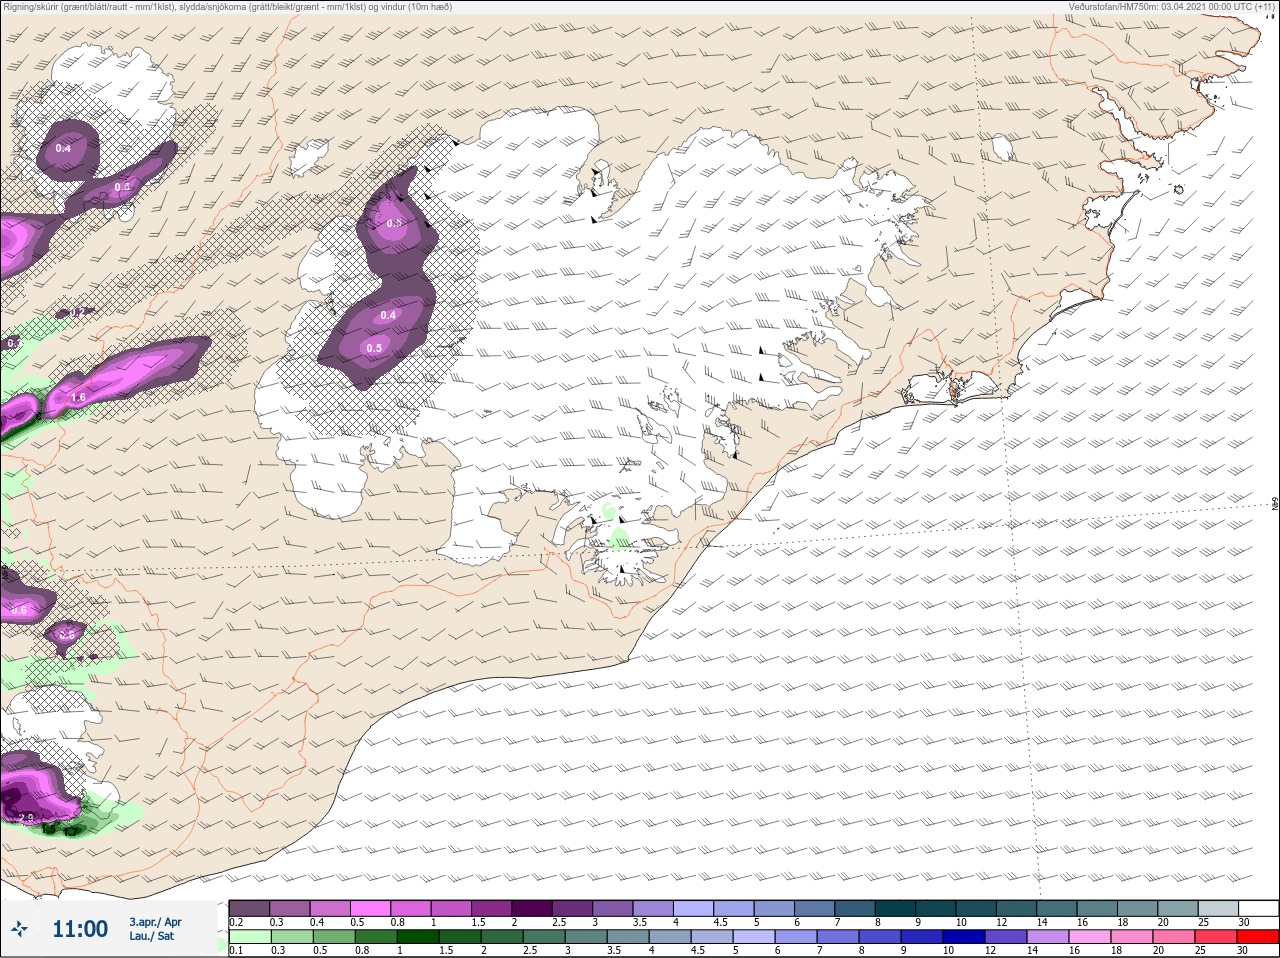The height and width of the screenshot is (958, 1280).
Task: Pick lower-row medium green swatch at 0.5
Action: (334, 936)
